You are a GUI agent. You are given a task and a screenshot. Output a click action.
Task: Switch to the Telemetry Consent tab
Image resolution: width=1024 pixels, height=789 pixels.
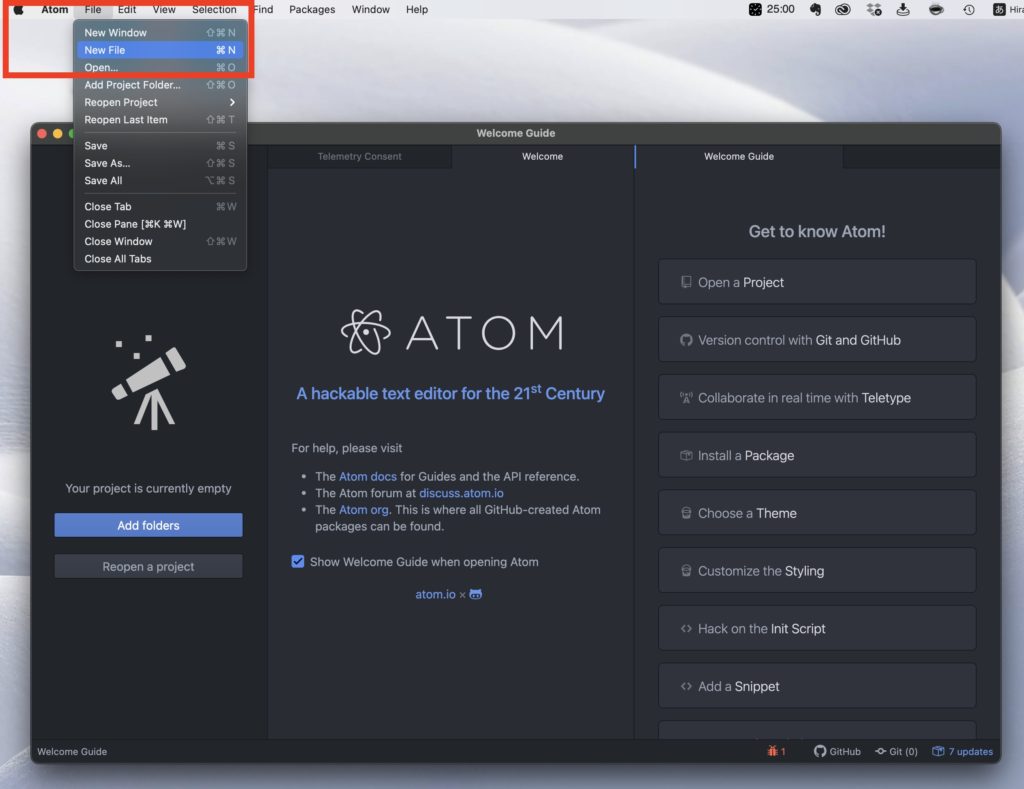[x=359, y=157]
